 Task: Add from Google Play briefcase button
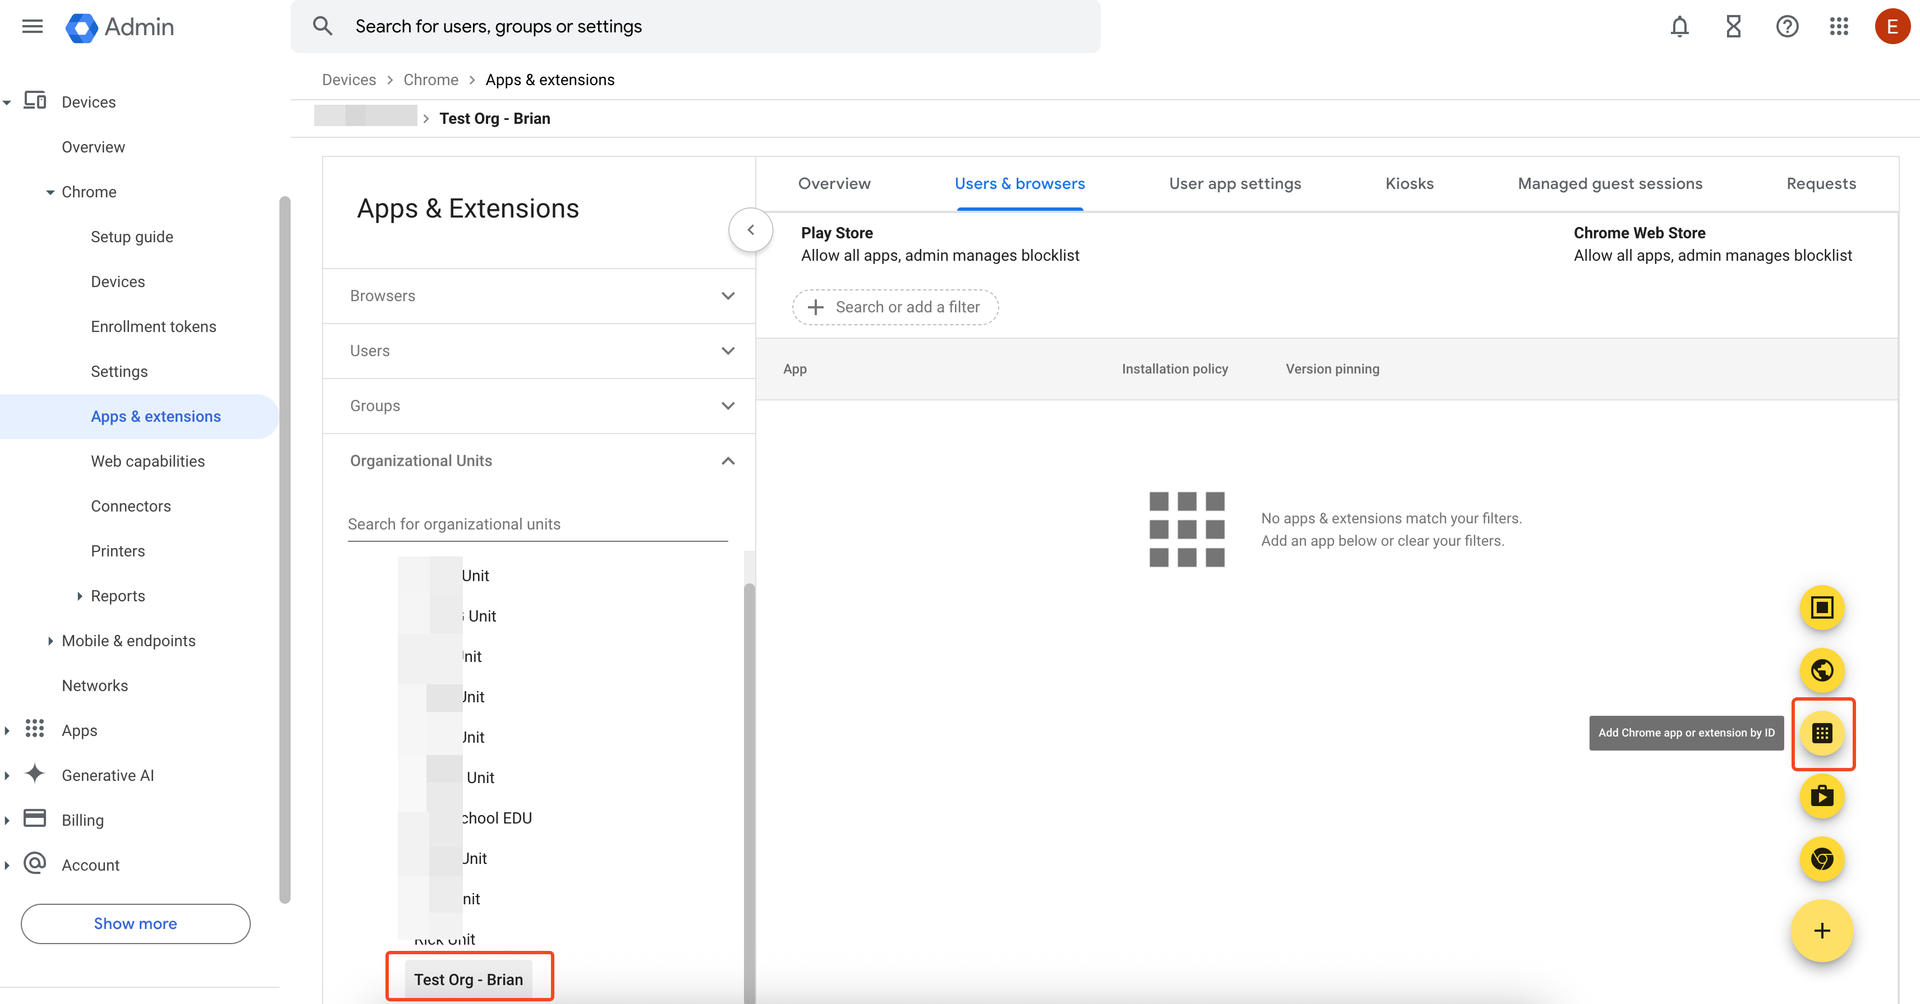point(1822,796)
